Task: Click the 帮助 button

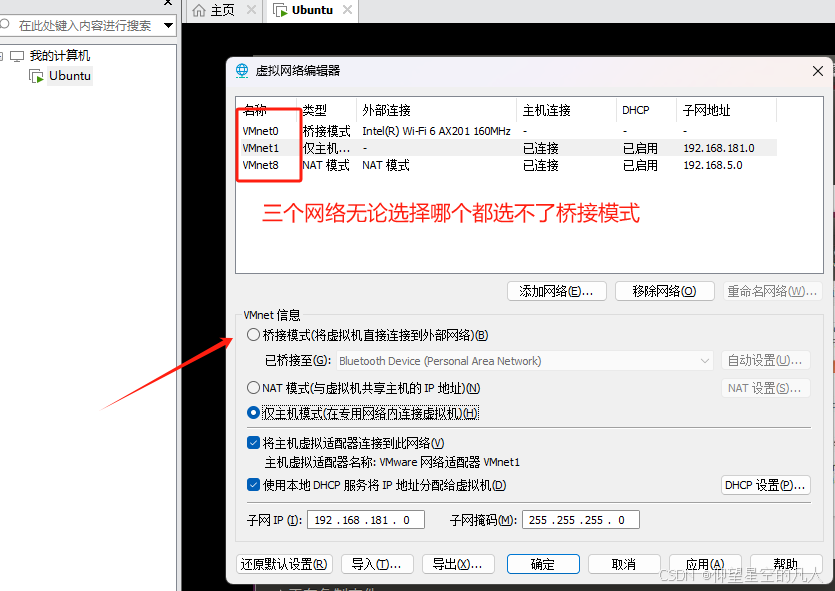Action: pos(786,564)
